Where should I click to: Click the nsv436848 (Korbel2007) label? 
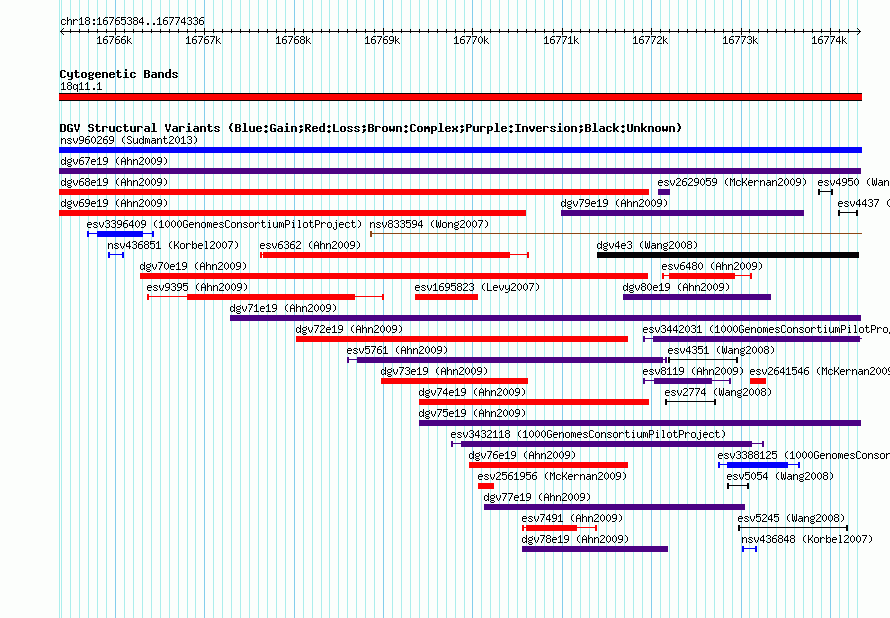point(807,539)
